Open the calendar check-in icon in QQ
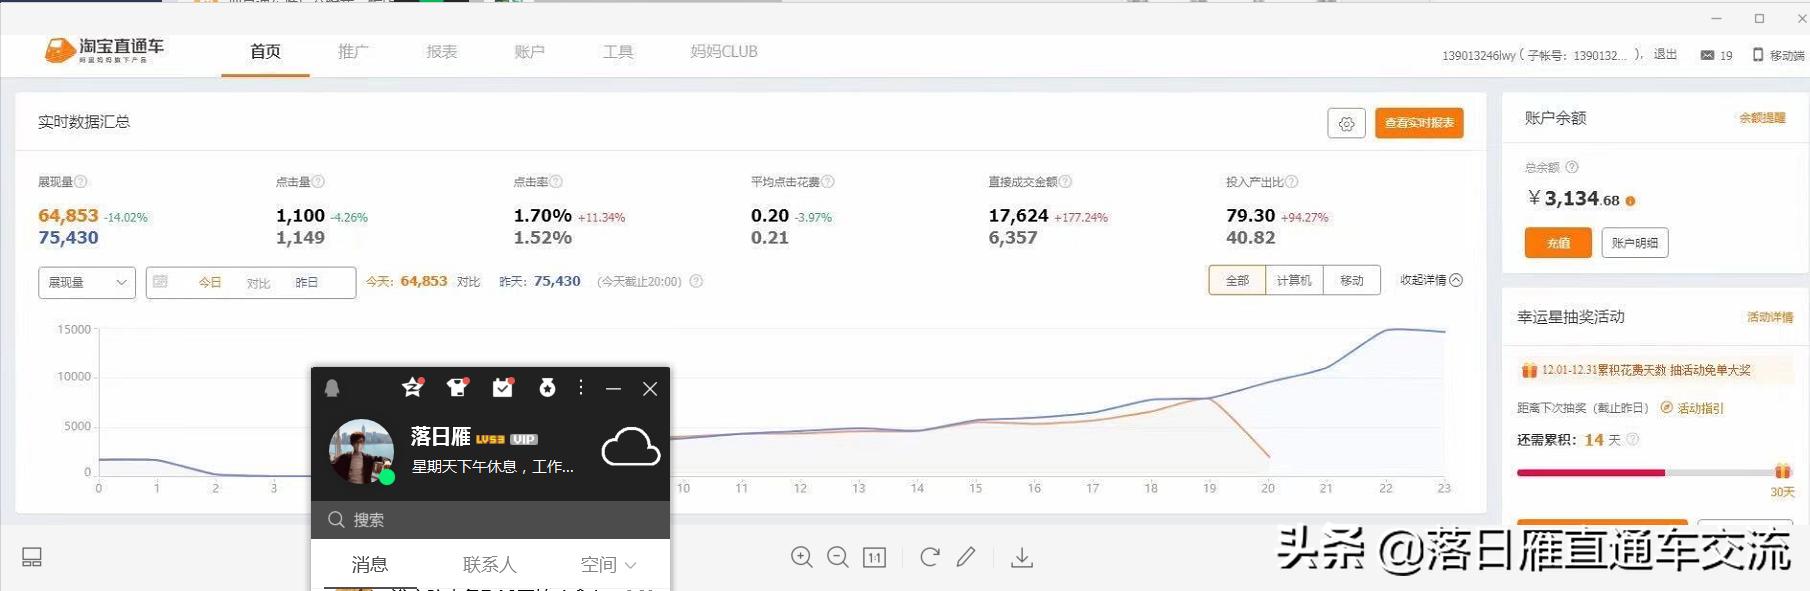The height and width of the screenshot is (591, 1810). 503,387
